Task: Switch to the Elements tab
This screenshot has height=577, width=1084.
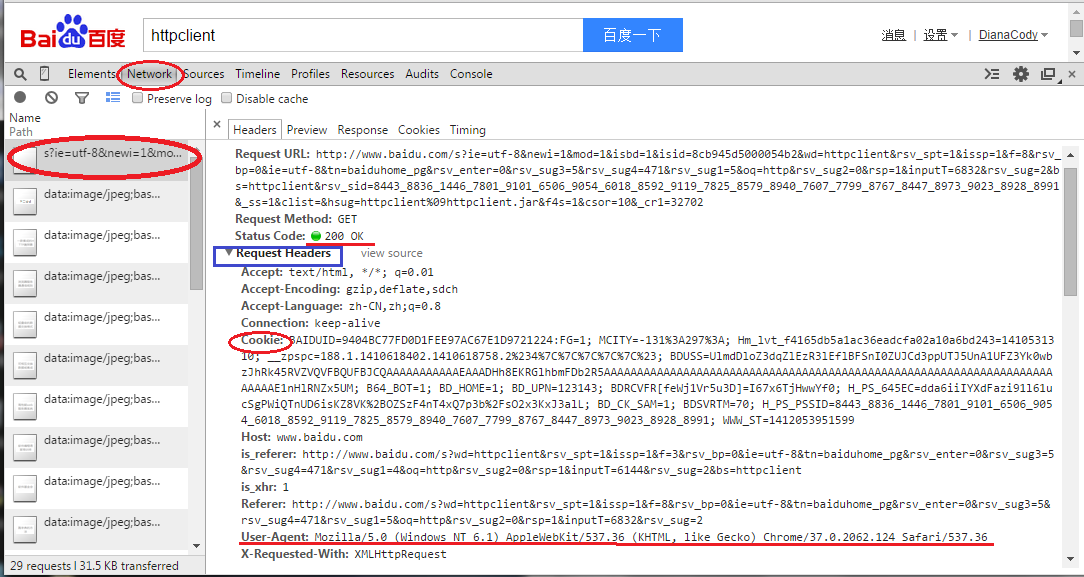Action: coord(91,74)
